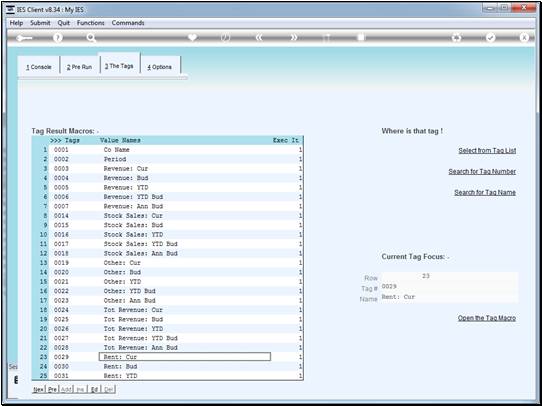Switch to the Pre Run tab
Image resolution: width=542 pixels, height=406 pixels.
coord(80,67)
